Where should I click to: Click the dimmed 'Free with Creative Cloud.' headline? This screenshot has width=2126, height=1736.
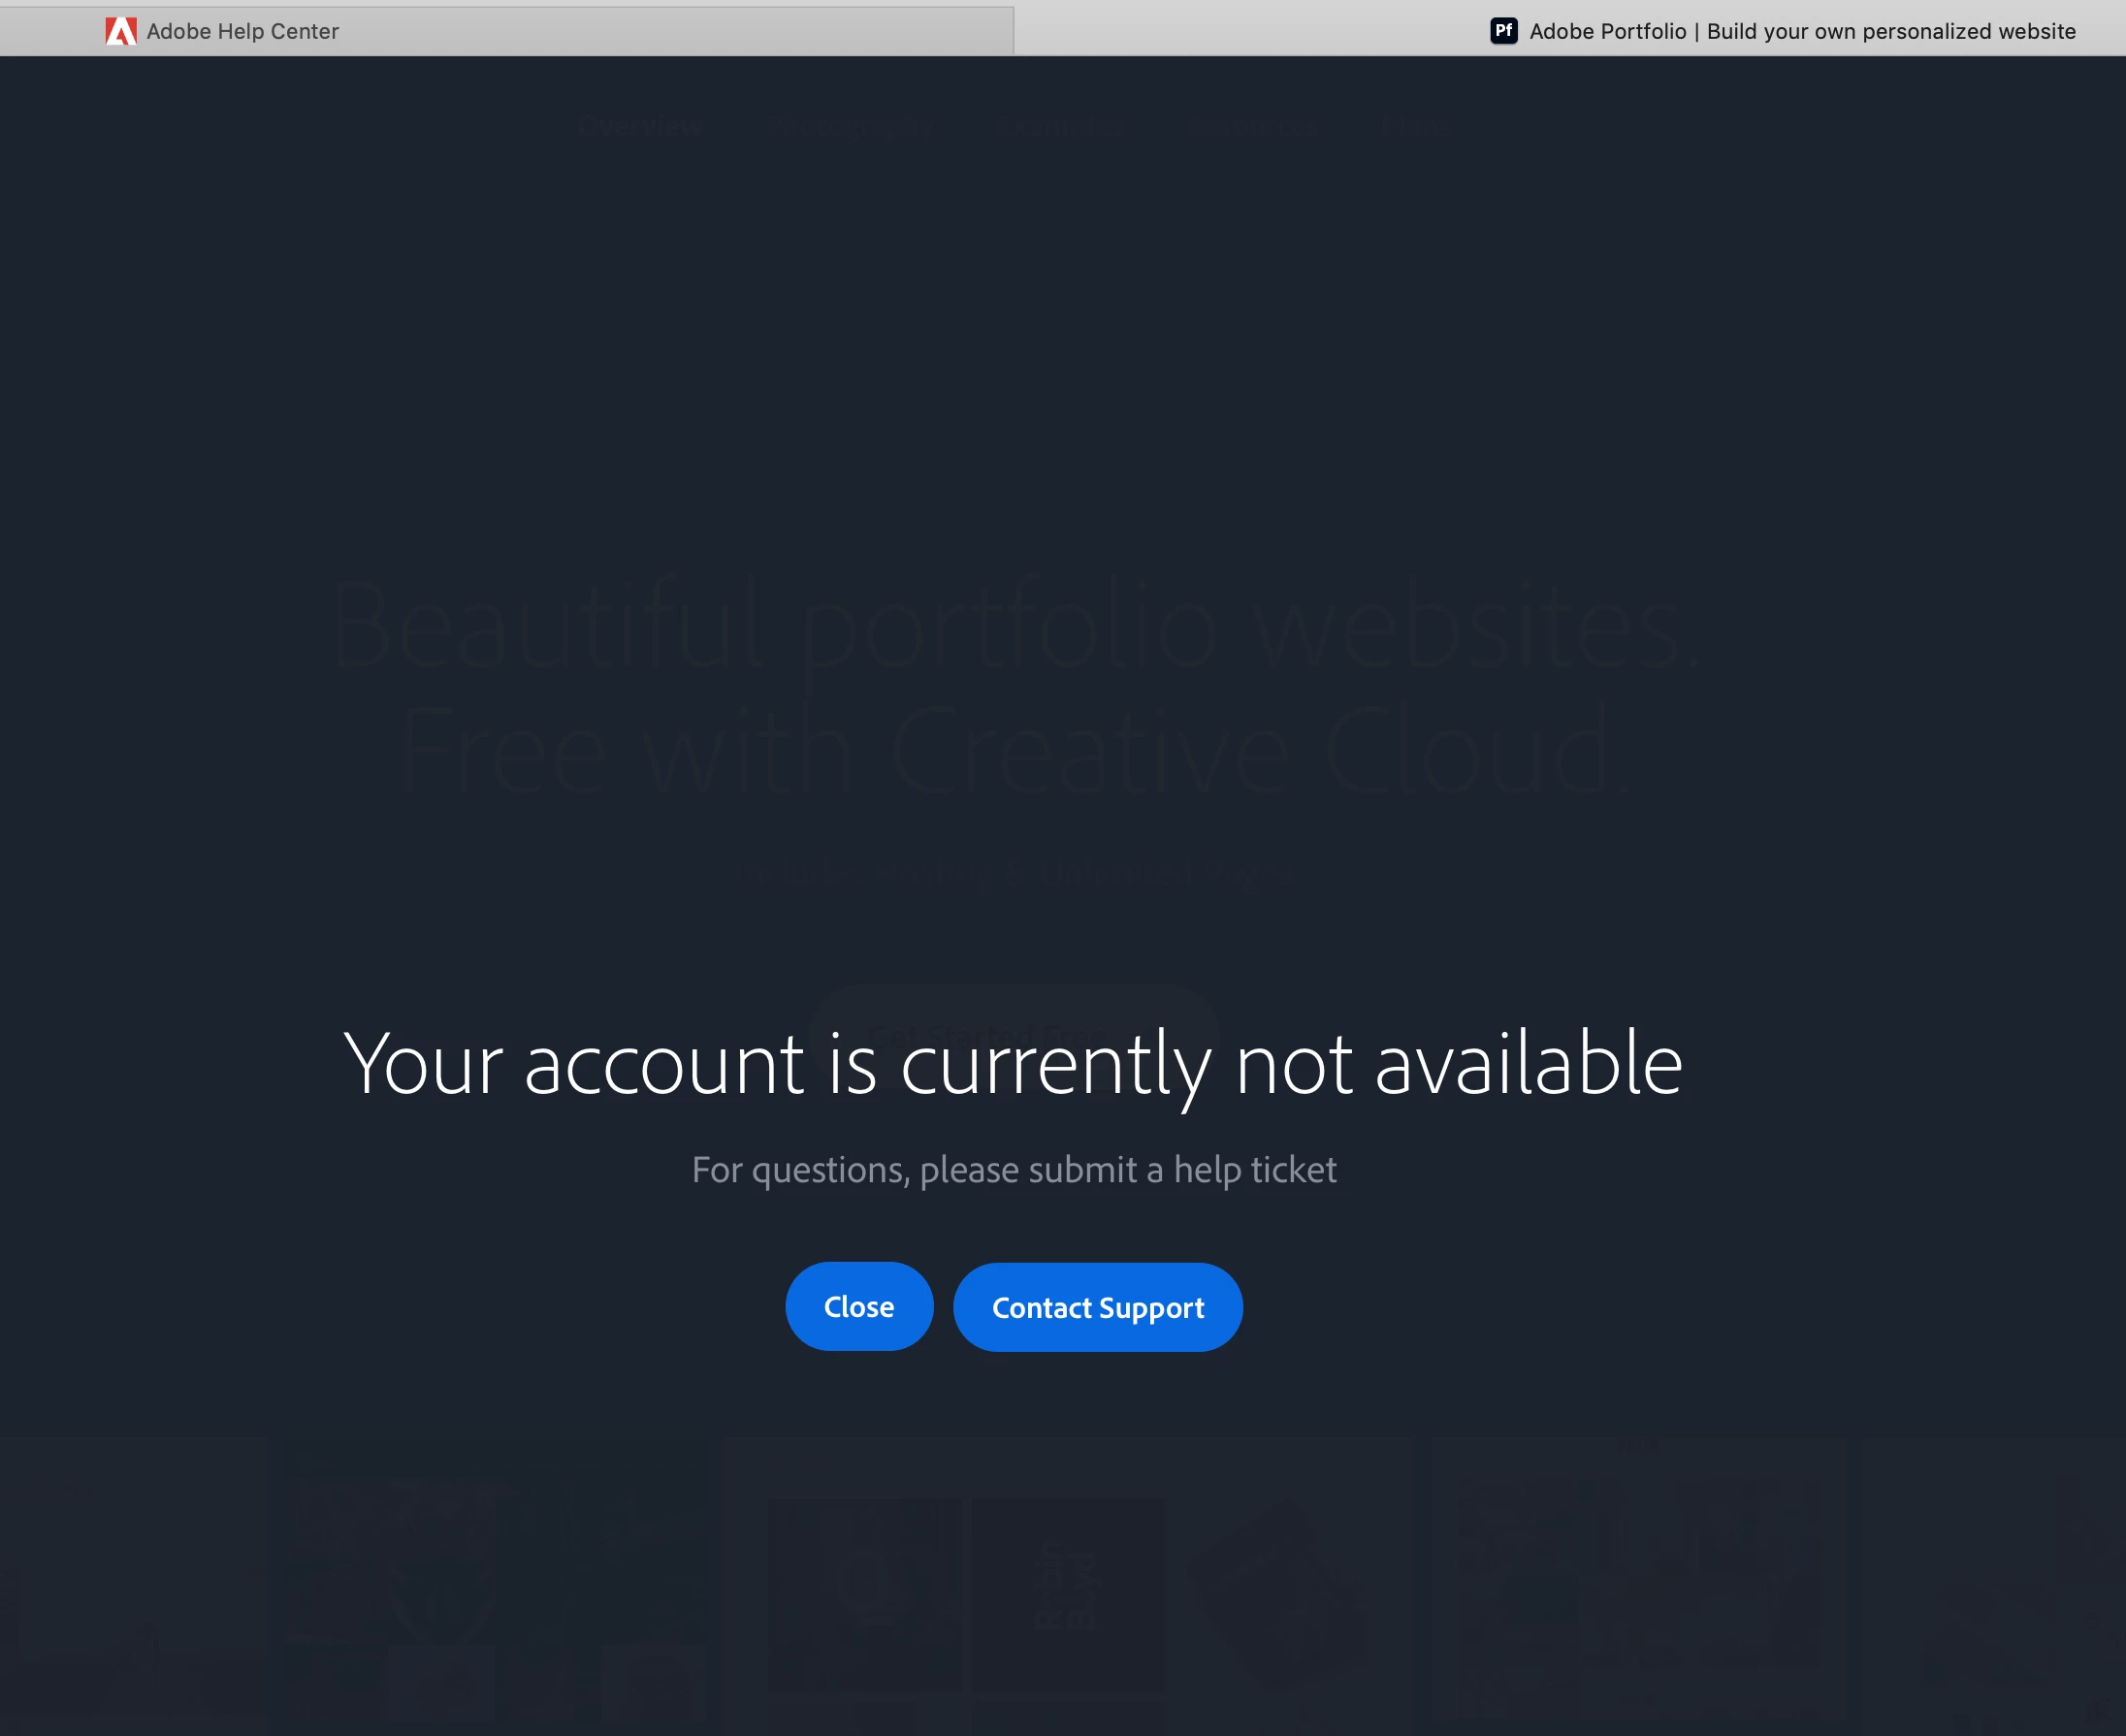click(1014, 750)
